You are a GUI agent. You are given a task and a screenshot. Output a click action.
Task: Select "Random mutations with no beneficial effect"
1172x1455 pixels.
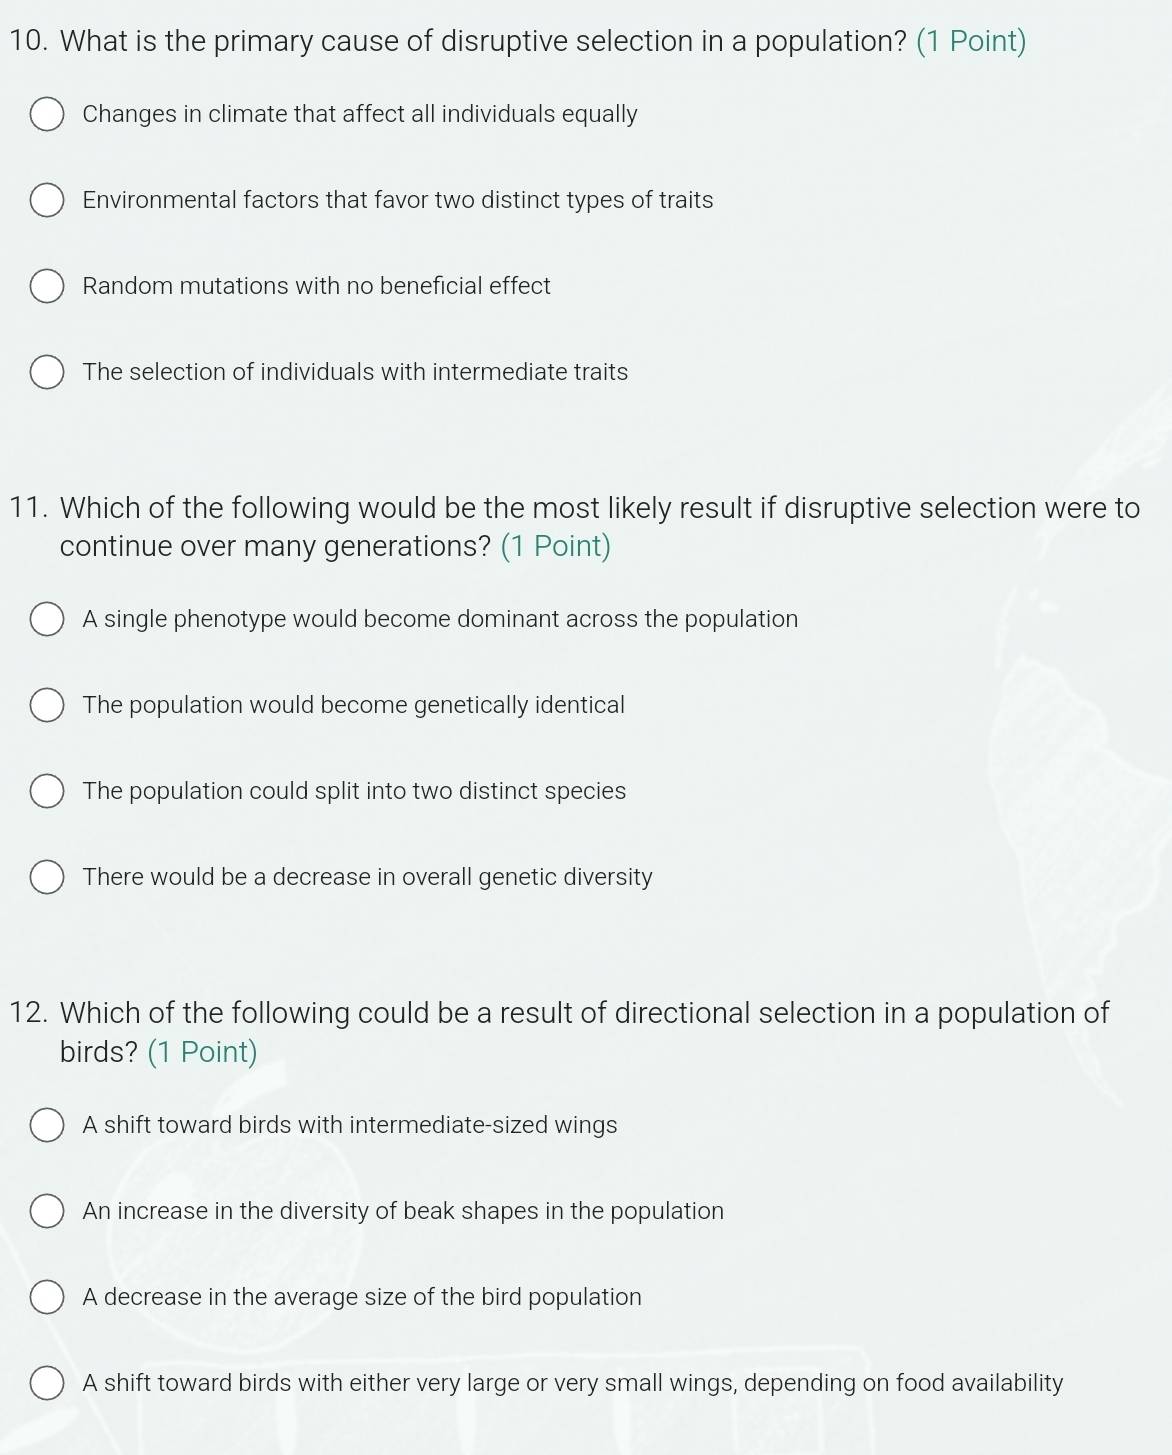click(x=47, y=287)
